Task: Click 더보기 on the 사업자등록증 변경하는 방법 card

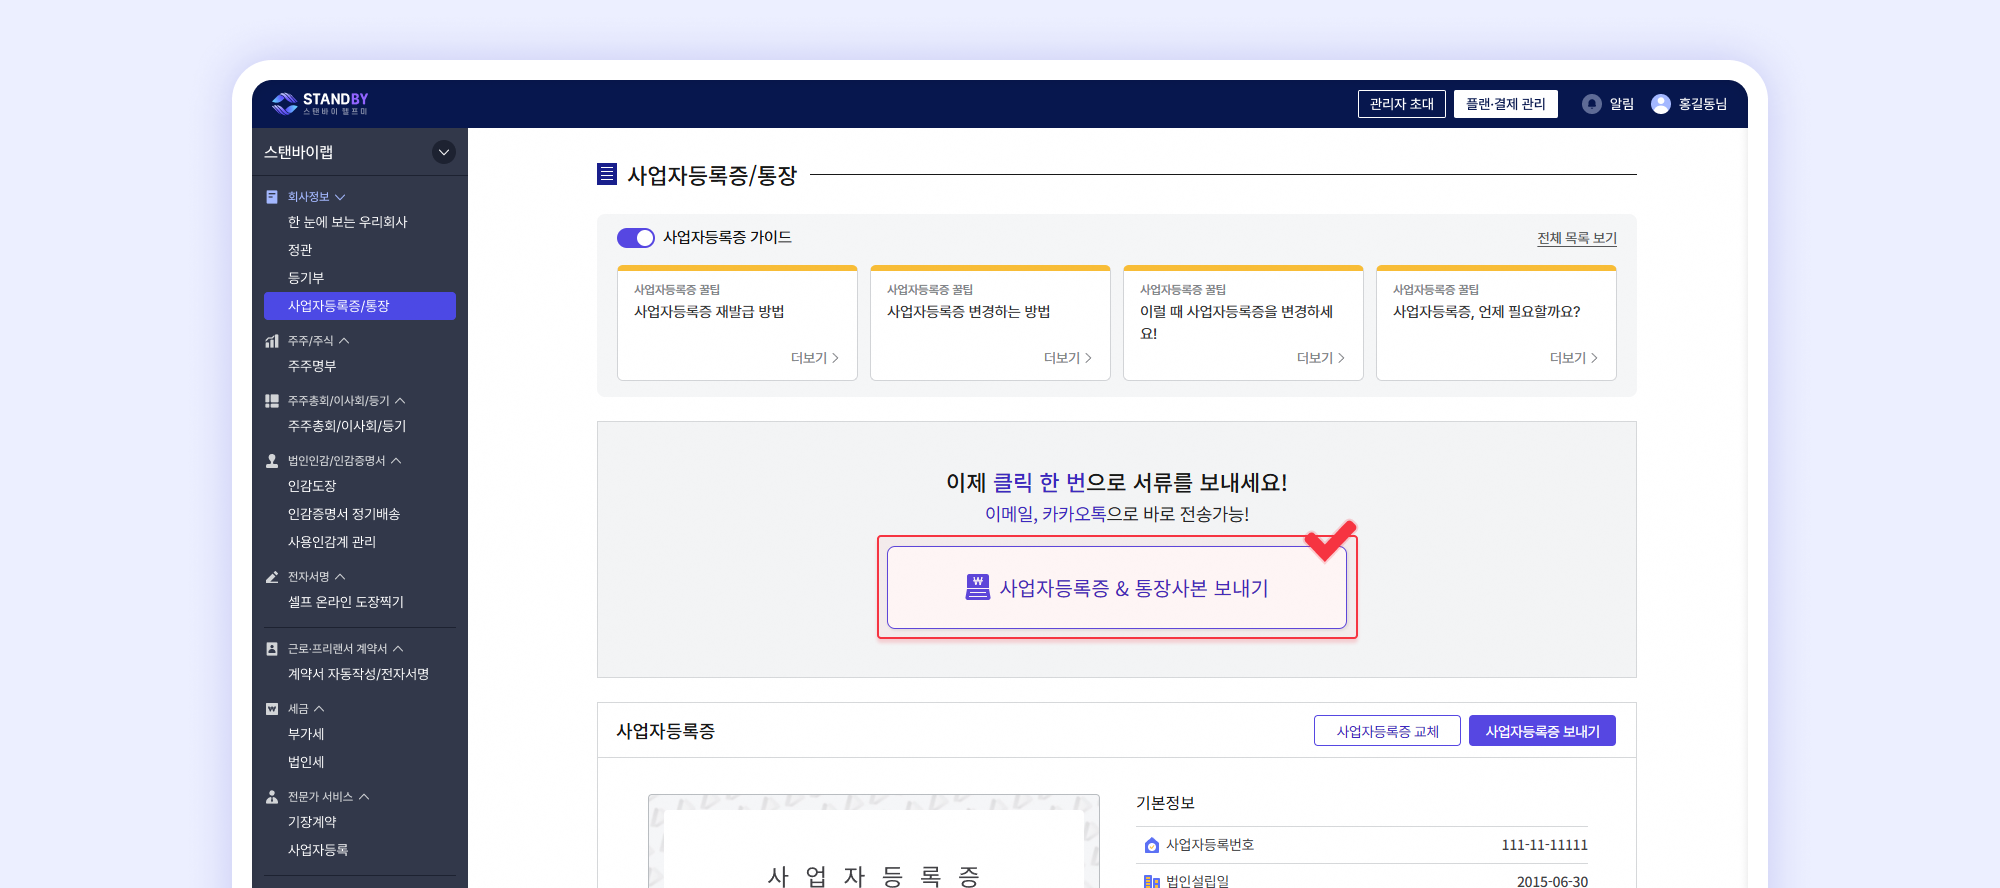Action: tap(1068, 358)
